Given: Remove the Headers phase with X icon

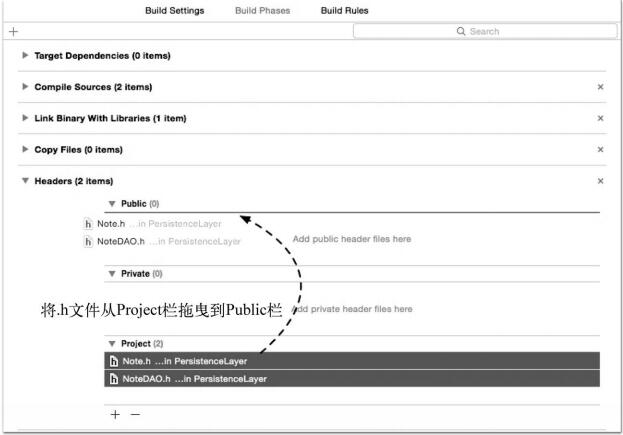Looking at the screenshot, I should click(x=600, y=181).
